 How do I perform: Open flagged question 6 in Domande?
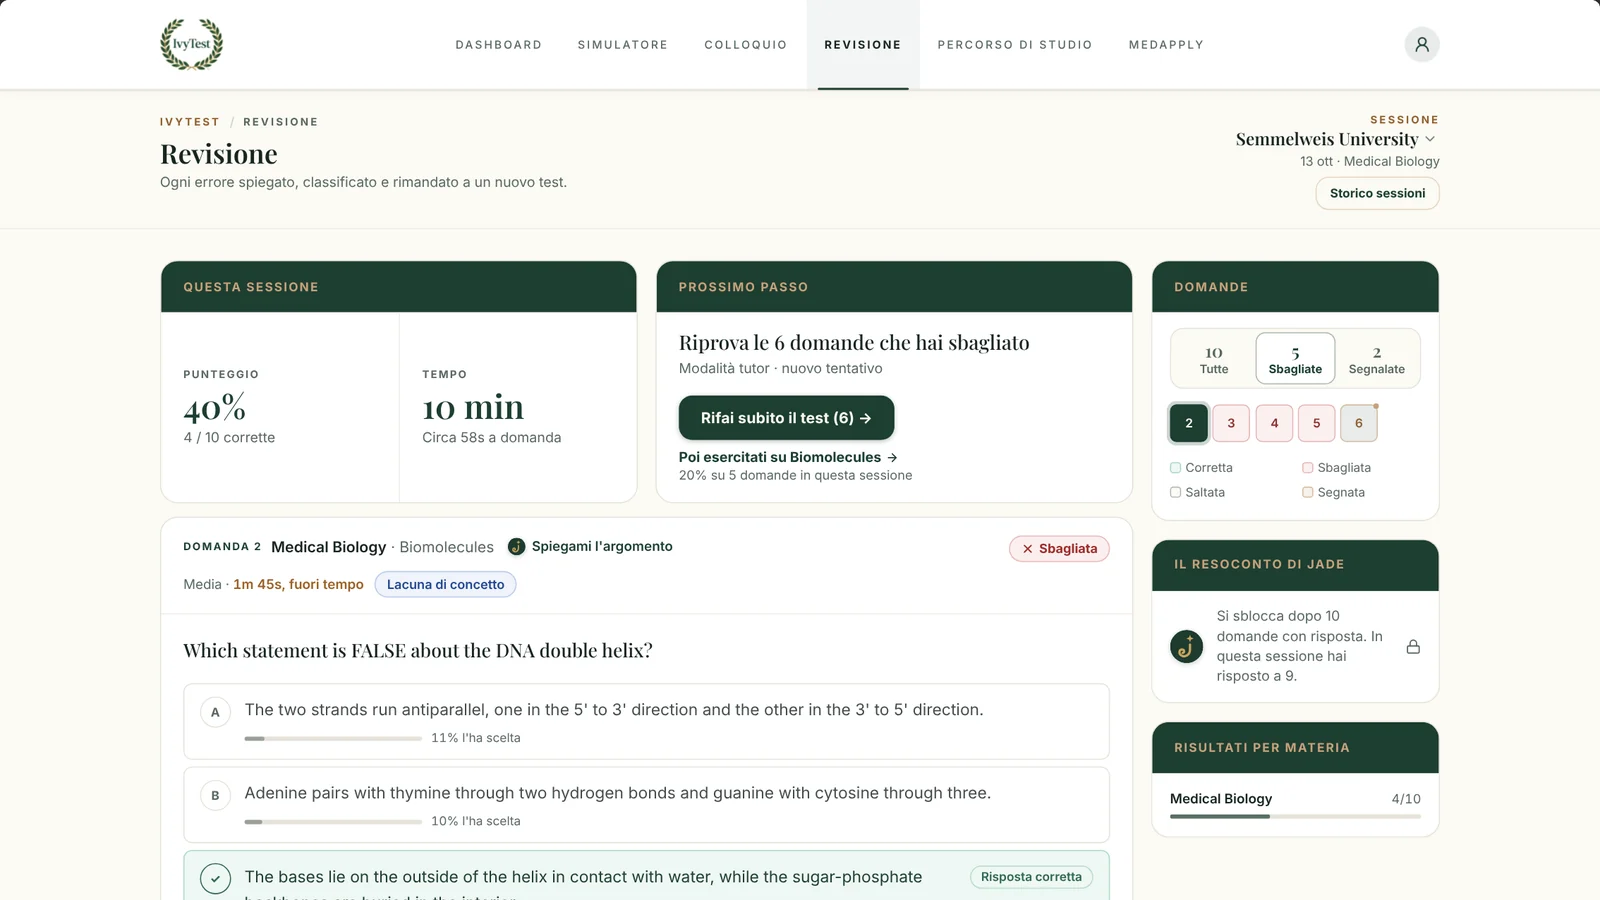click(x=1358, y=423)
